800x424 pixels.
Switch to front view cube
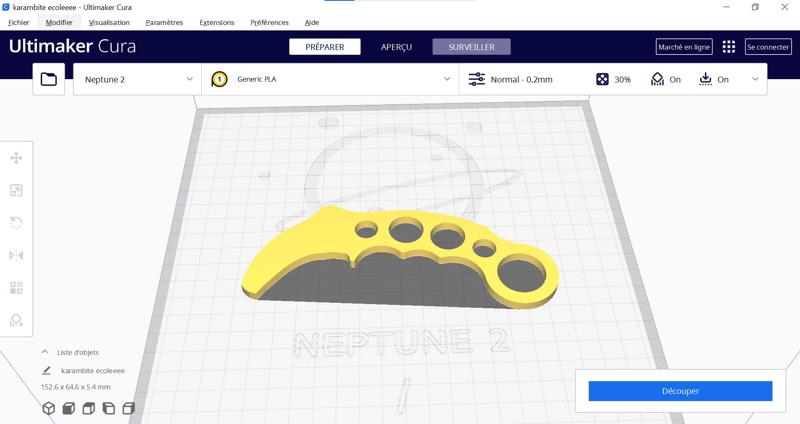pos(68,408)
